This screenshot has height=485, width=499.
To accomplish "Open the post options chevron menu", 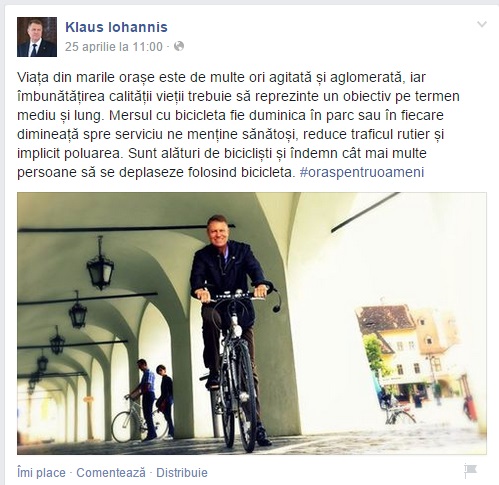I will point(482,24).
